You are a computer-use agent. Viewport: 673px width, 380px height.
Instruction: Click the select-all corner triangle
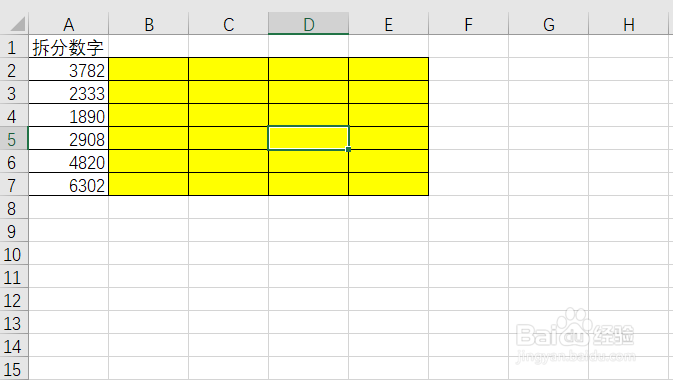[17, 24]
